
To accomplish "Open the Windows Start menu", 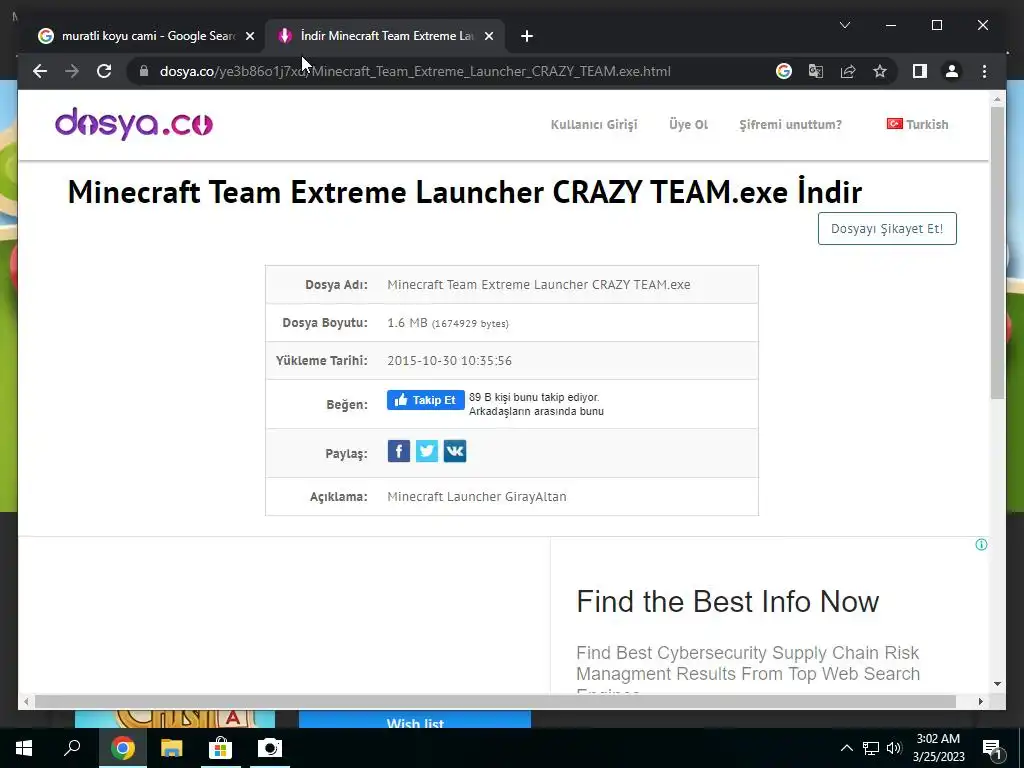I will [24, 748].
